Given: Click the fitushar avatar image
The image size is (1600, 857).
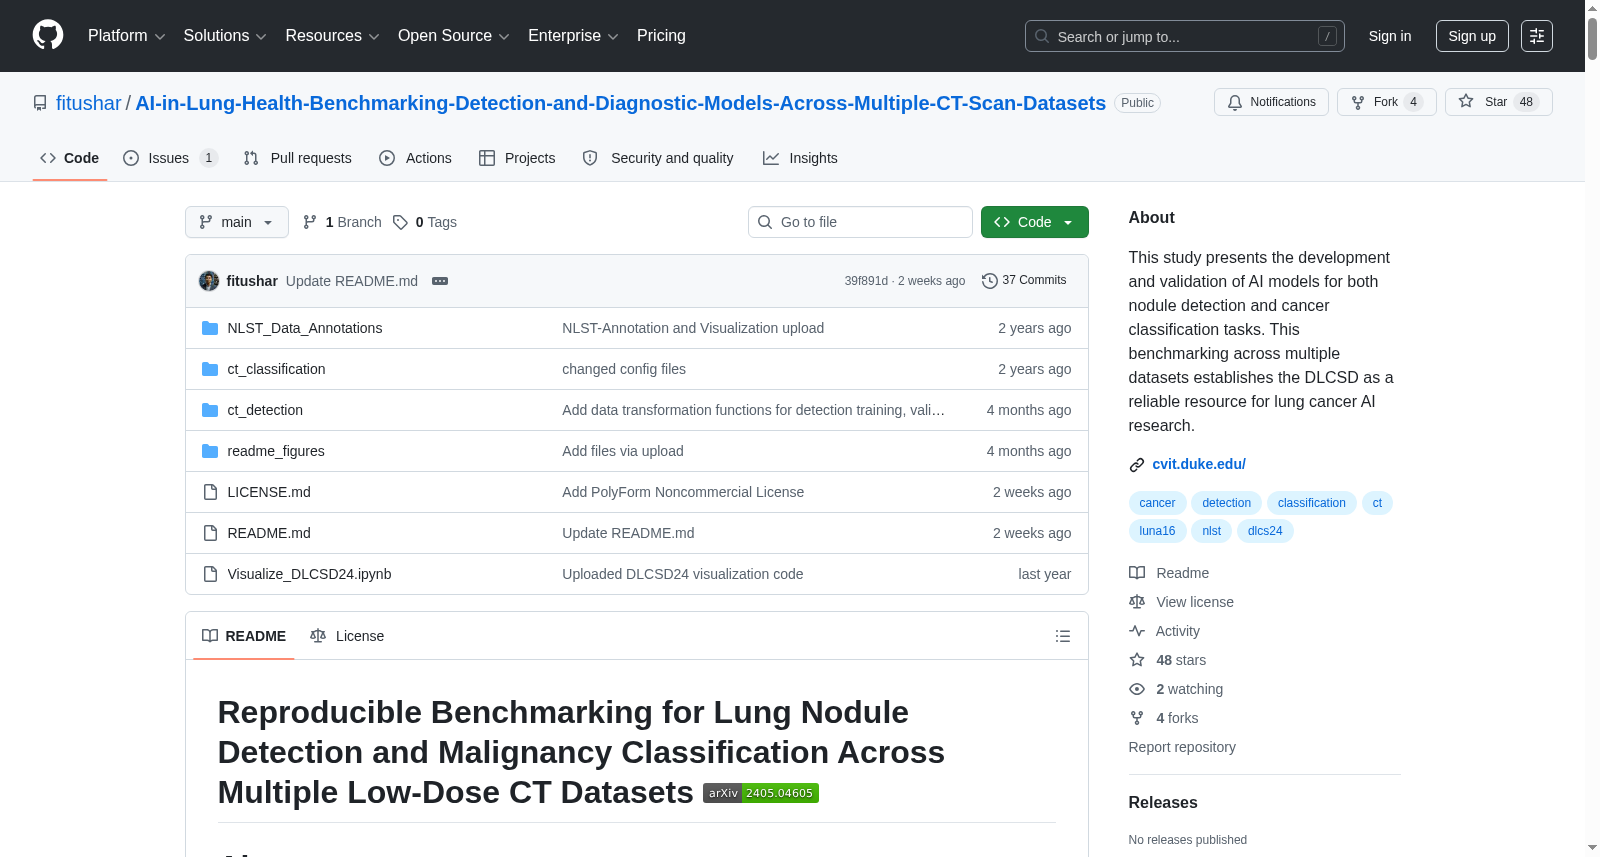Looking at the screenshot, I should (x=209, y=281).
